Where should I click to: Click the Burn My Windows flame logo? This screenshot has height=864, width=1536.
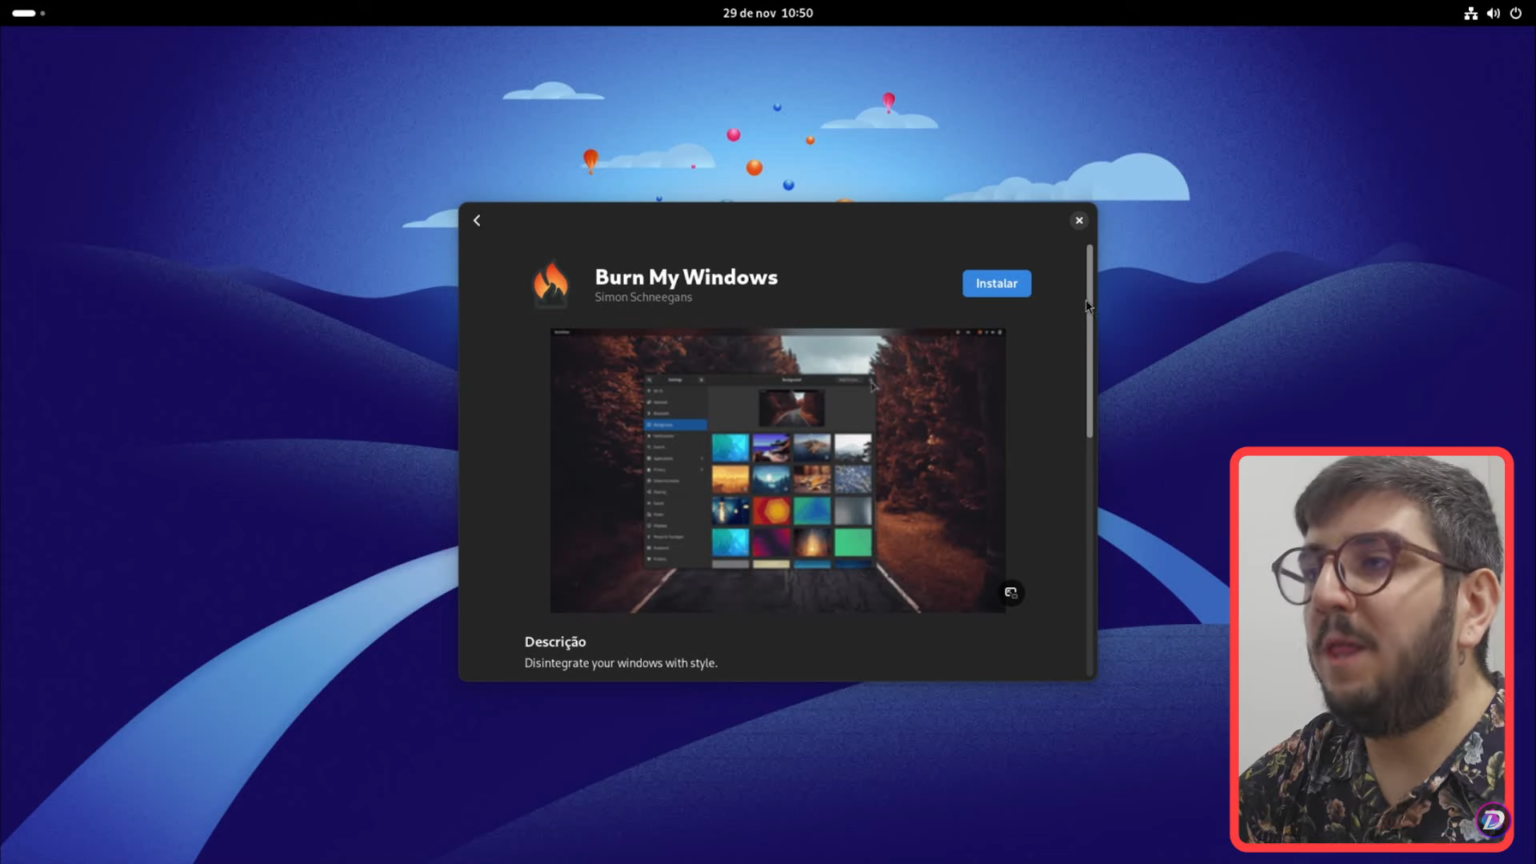pyautogui.click(x=551, y=283)
